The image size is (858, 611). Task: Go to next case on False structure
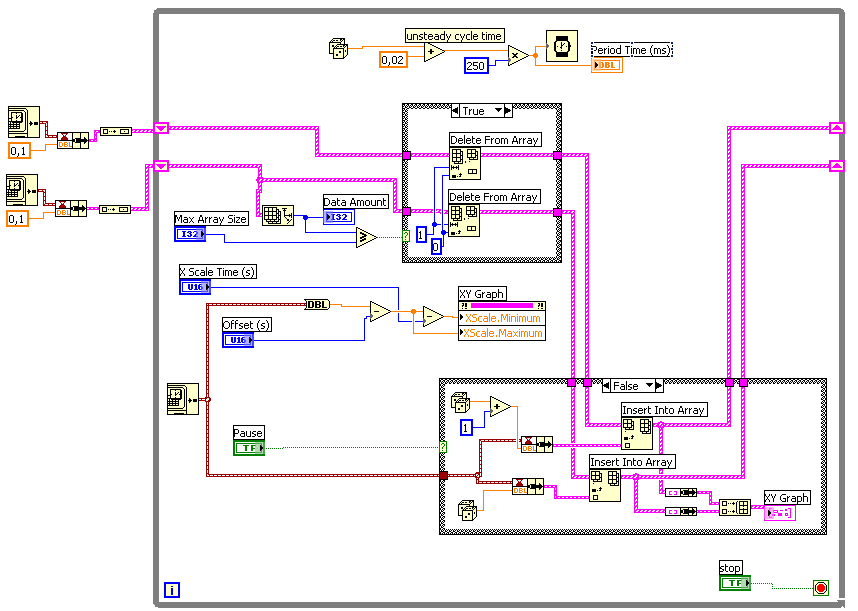coord(659,386)
